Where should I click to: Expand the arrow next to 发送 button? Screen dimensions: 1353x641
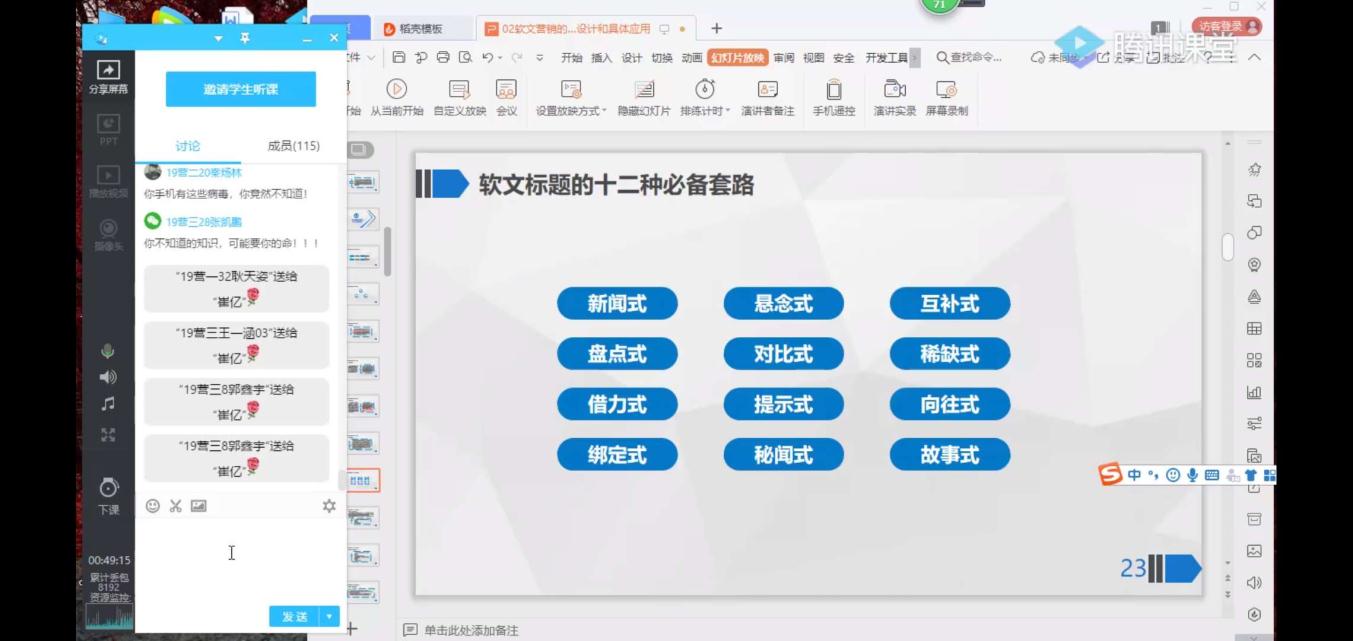click(330, 616)
